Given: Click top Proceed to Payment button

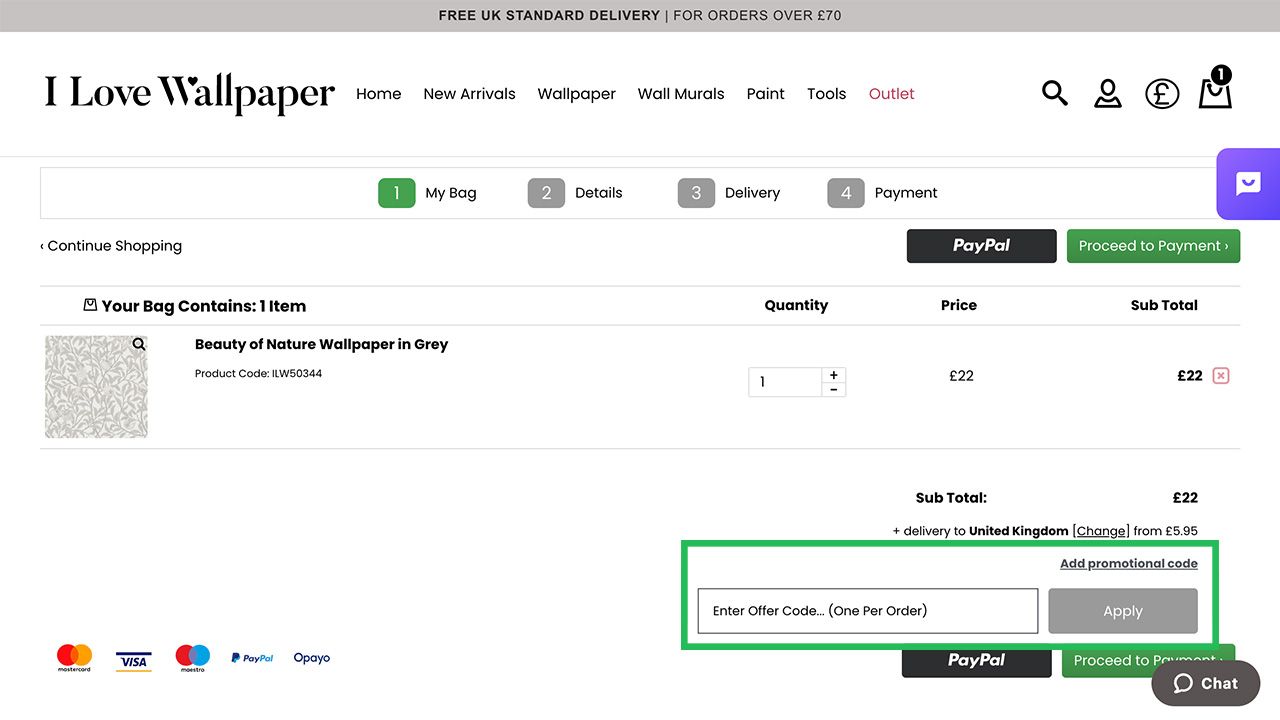Looking at the screenshot, I should click(x=1153, y=246).
